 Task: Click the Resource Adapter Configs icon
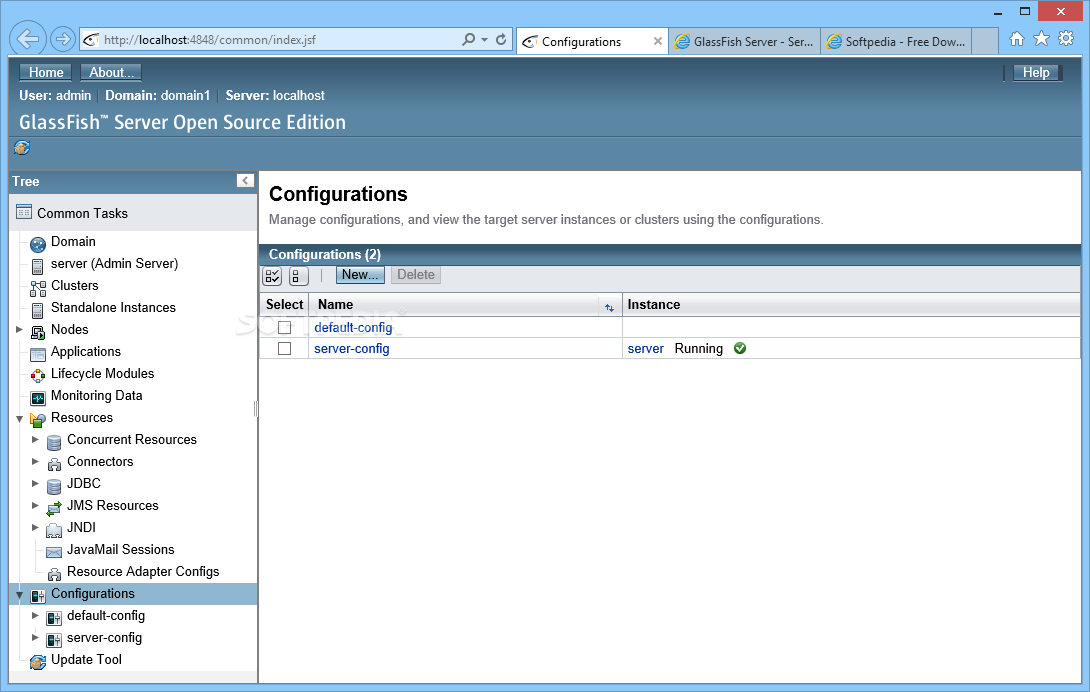[x=54, y=574]
